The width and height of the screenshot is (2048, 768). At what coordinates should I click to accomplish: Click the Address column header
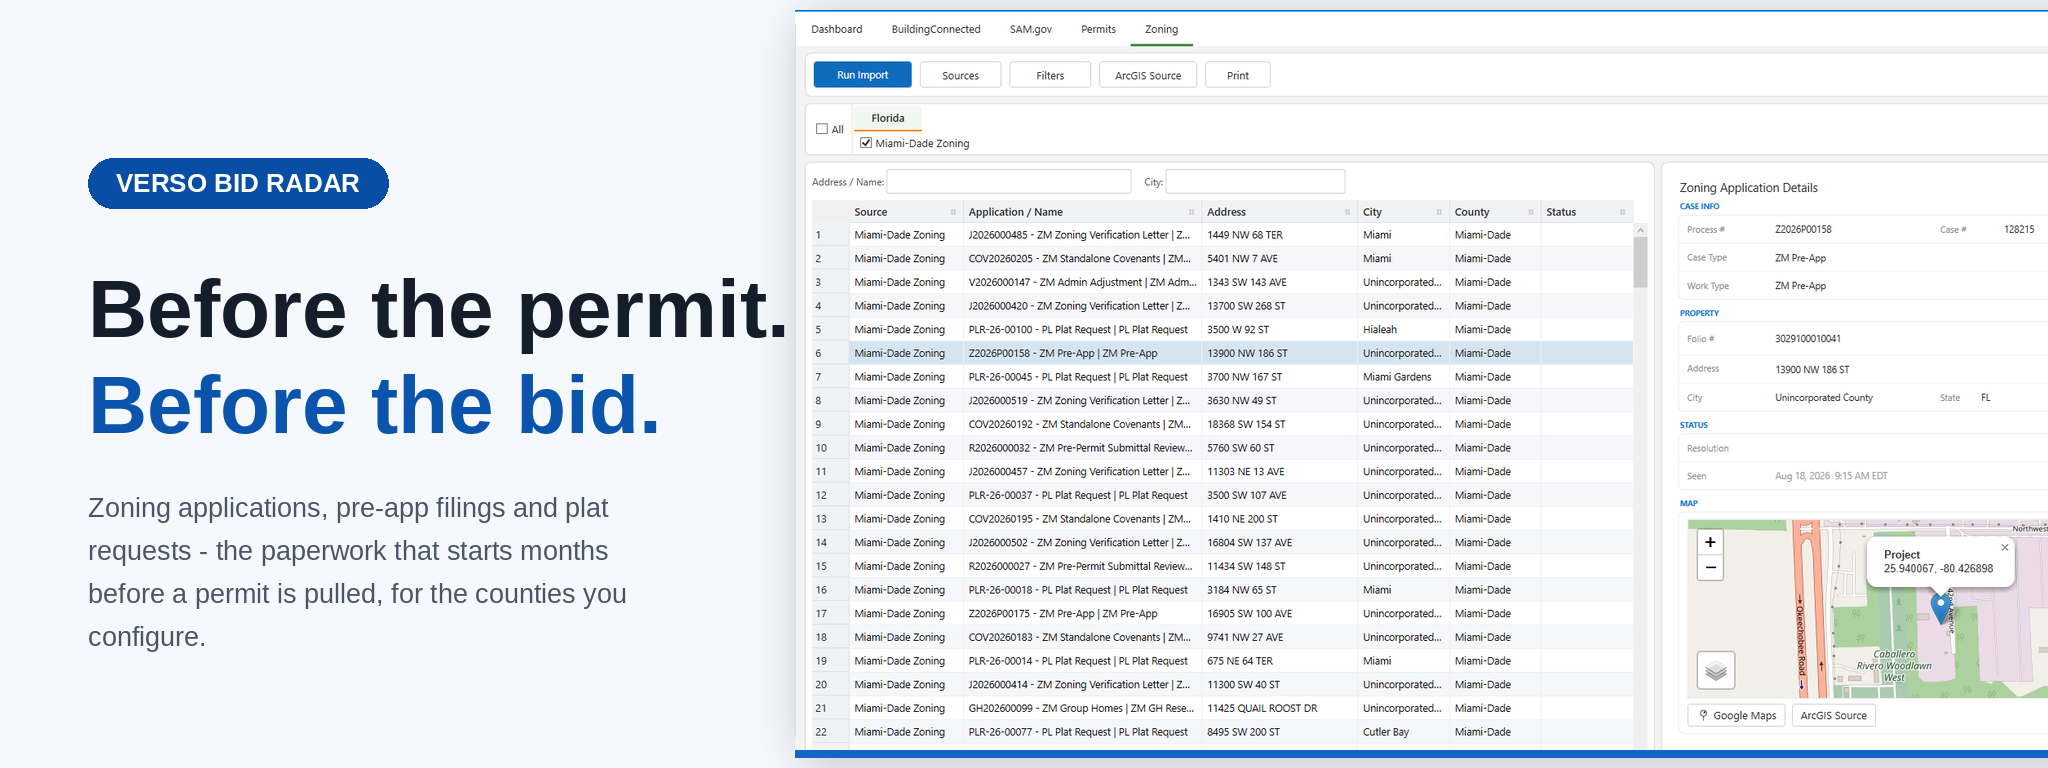tap(1279, 212)
